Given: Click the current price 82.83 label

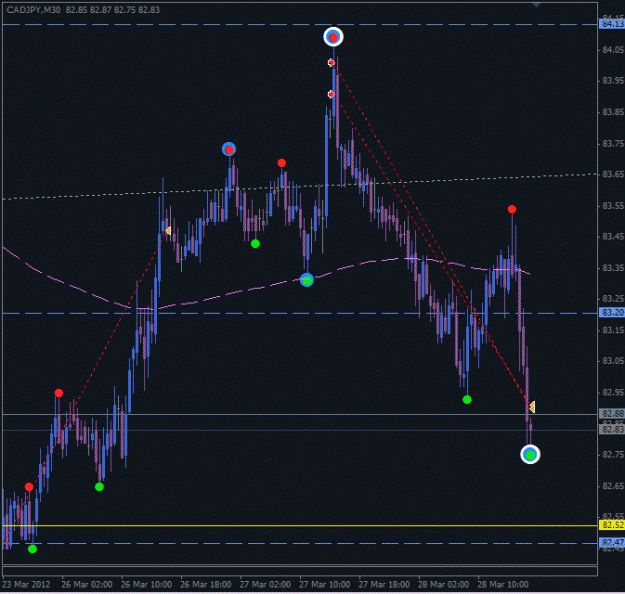Looking at the screenshot, I should 612,429.
